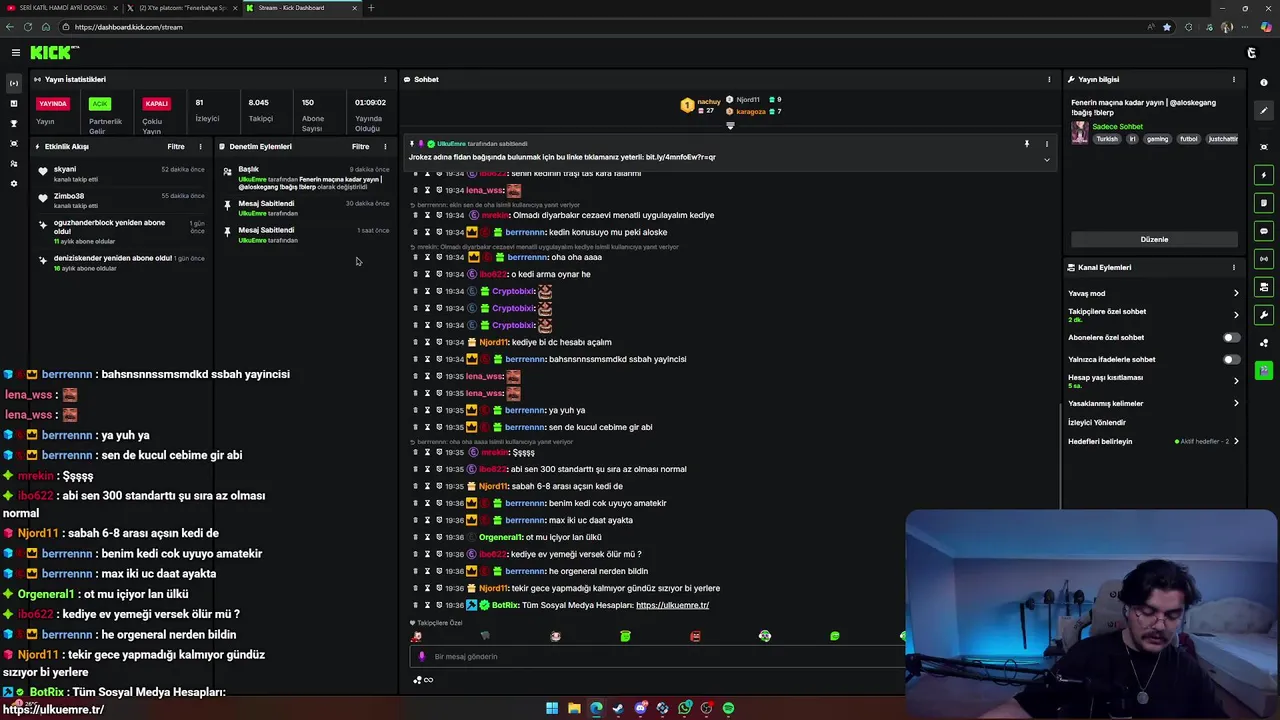Click the Sadece Sohbet category thumbnail

tap(1079, 133)
